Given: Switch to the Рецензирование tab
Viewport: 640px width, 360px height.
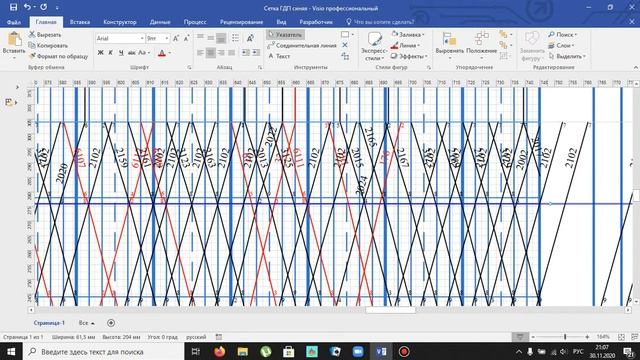Looking at the screenshot, I should coord(241,22).
